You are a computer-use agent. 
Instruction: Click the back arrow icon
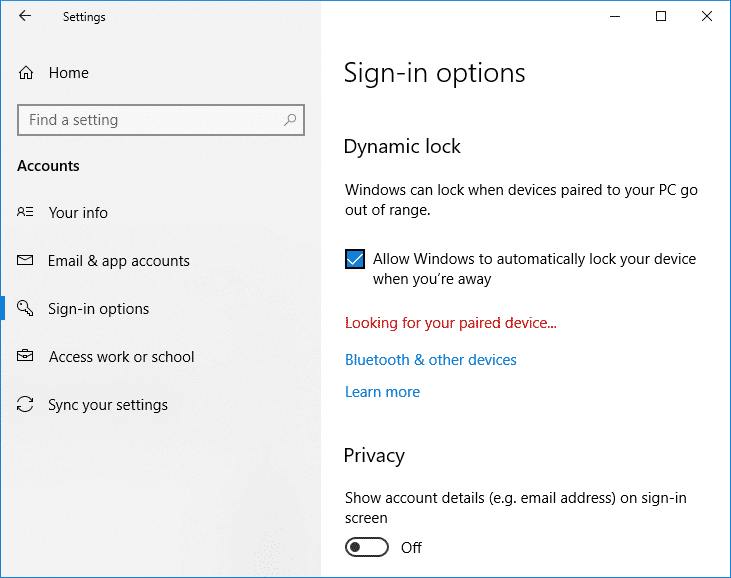(25, 16)
